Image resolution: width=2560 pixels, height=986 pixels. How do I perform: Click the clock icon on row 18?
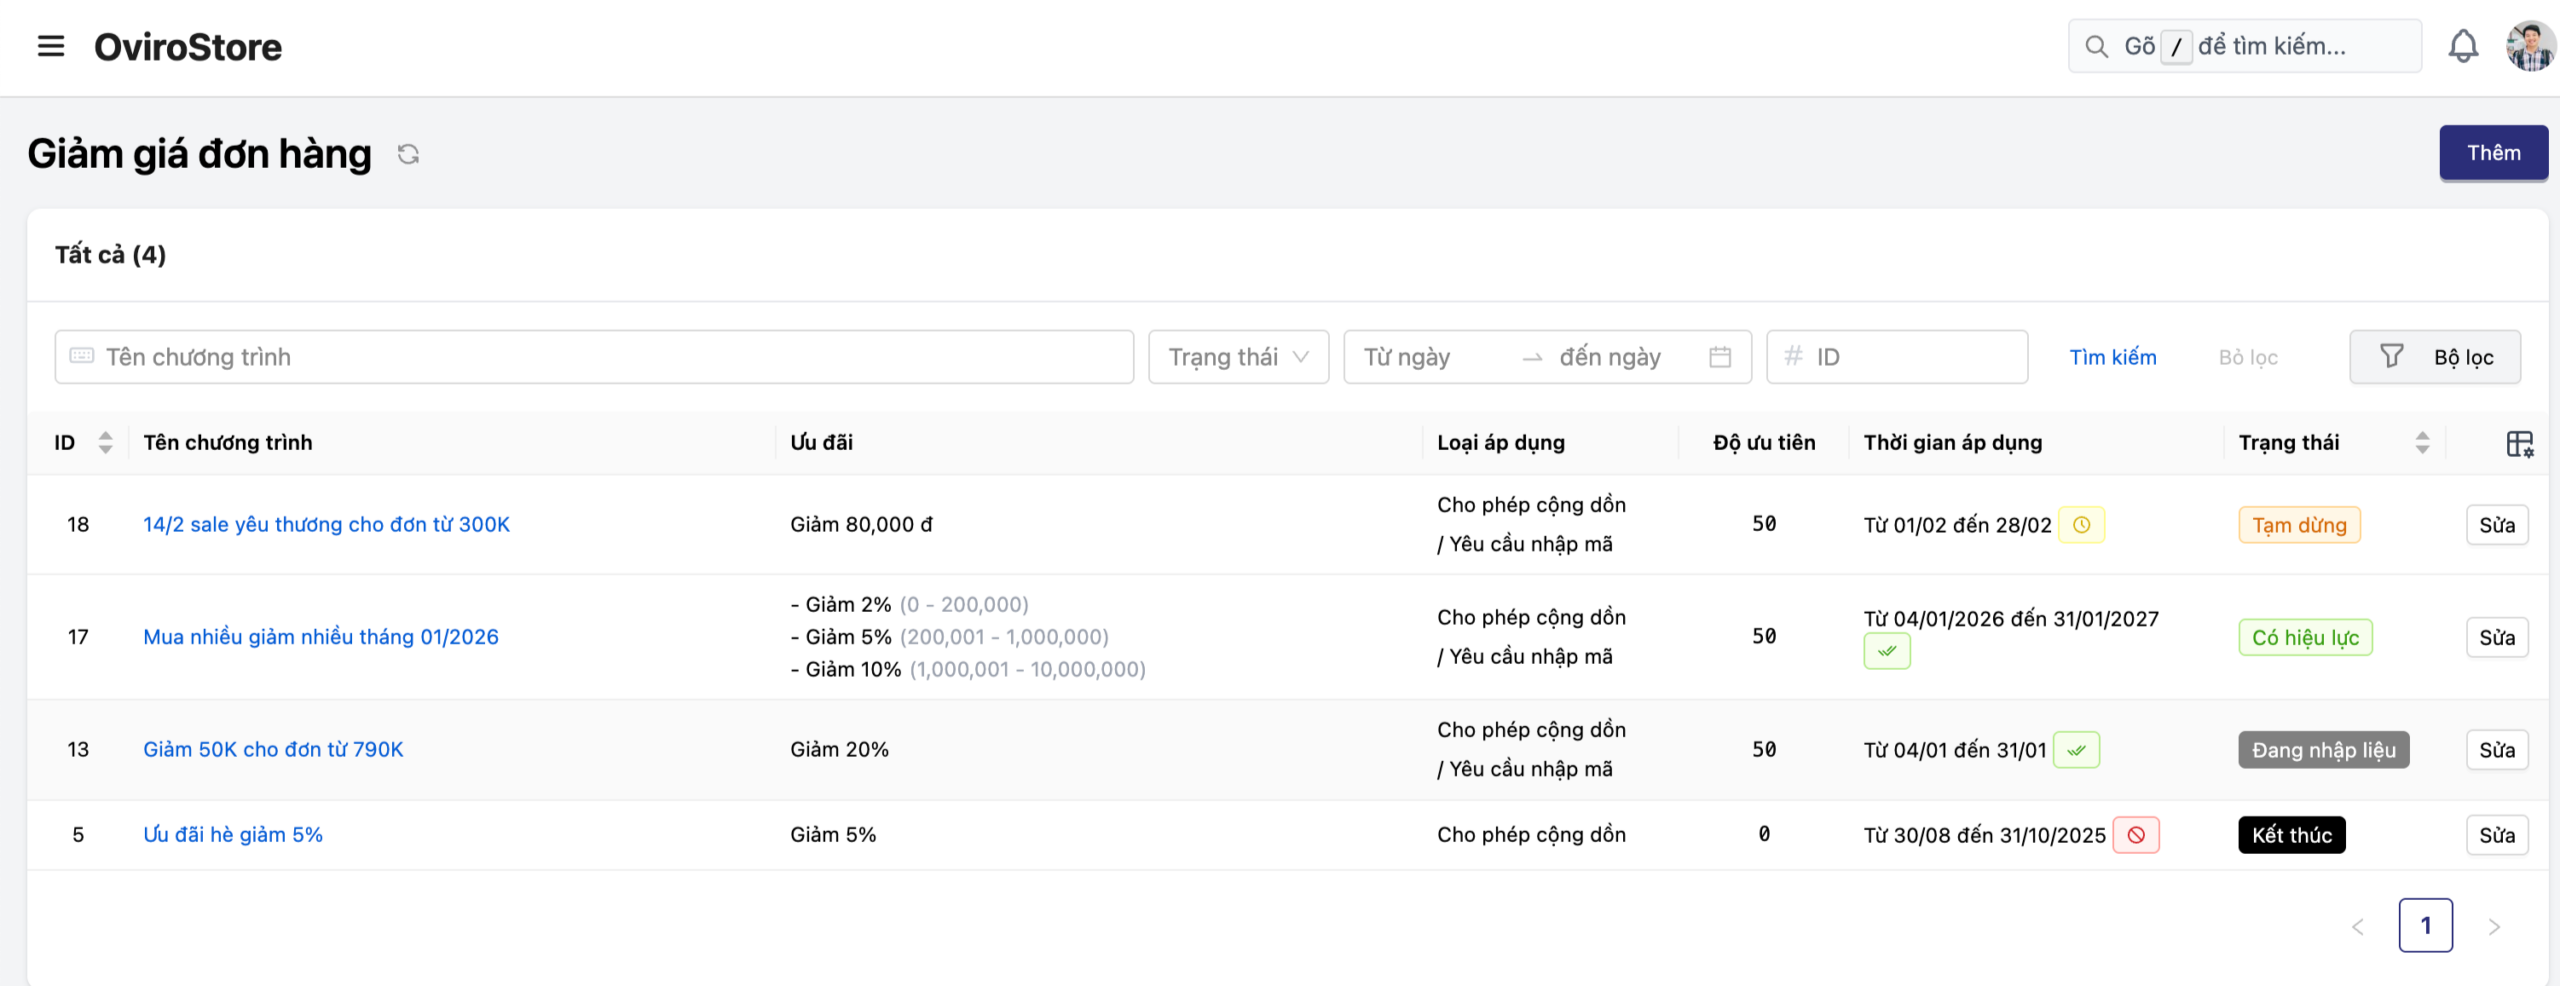[2081, 525]
